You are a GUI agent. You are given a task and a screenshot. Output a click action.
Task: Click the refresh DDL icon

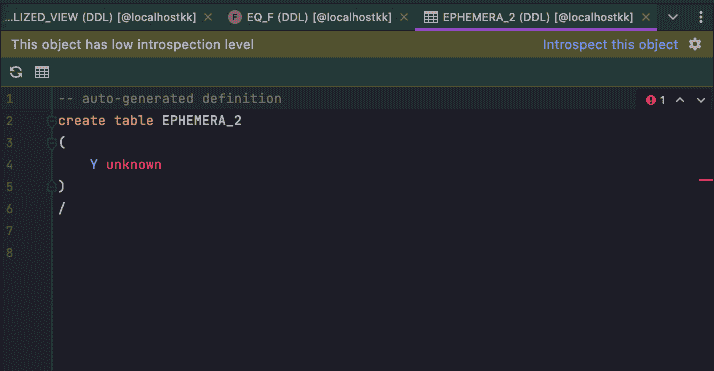[16, 72]
